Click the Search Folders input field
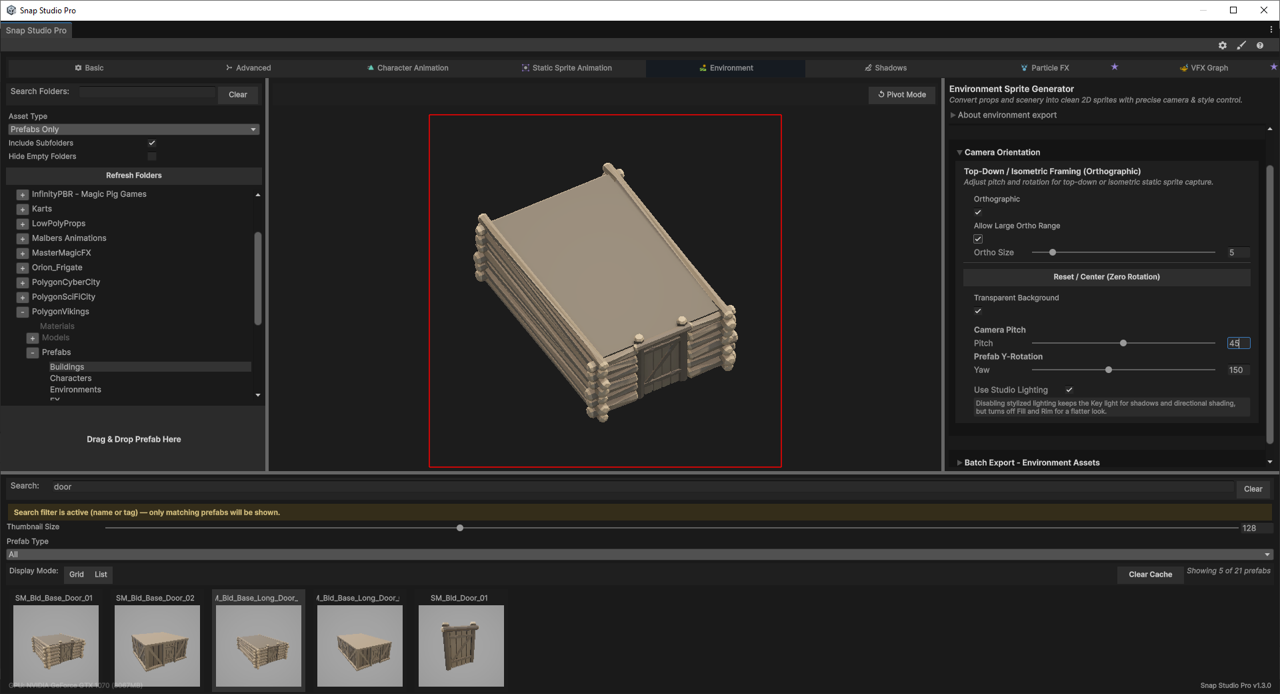This screenshot has height=694, width=1280. 147,93
